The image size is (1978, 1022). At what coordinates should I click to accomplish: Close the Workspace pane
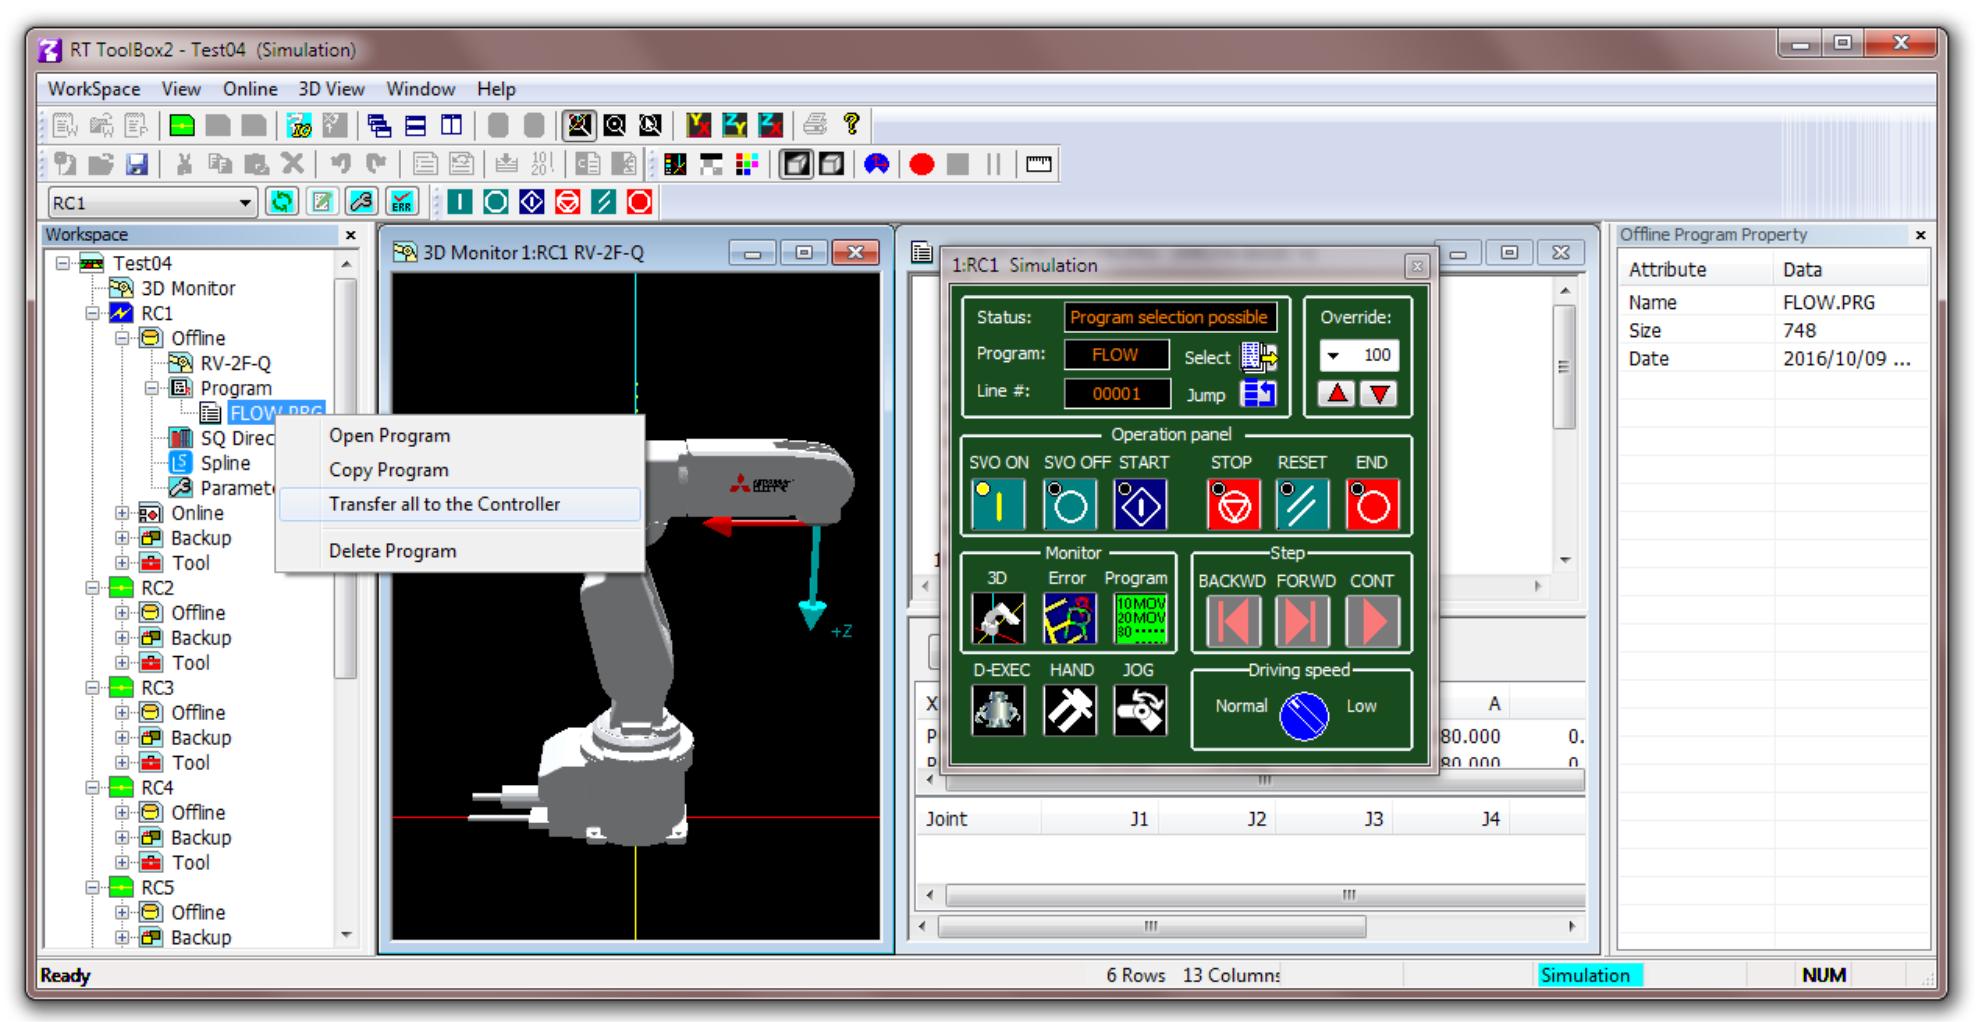350,235
